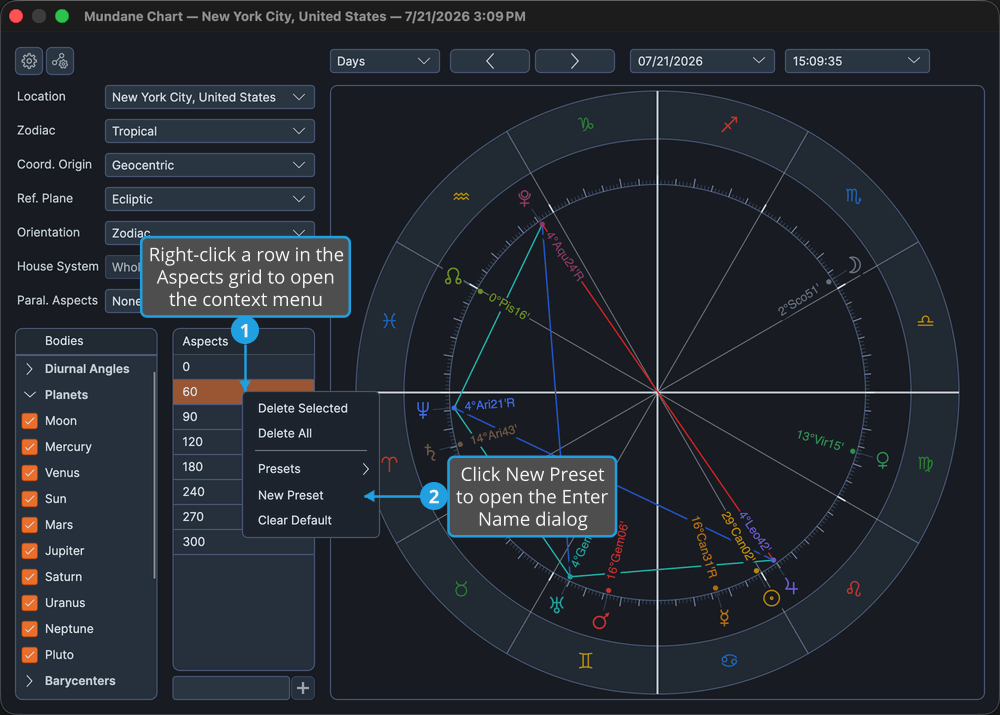Click the Uranus glyph in the chart

[x=556, y=604]
